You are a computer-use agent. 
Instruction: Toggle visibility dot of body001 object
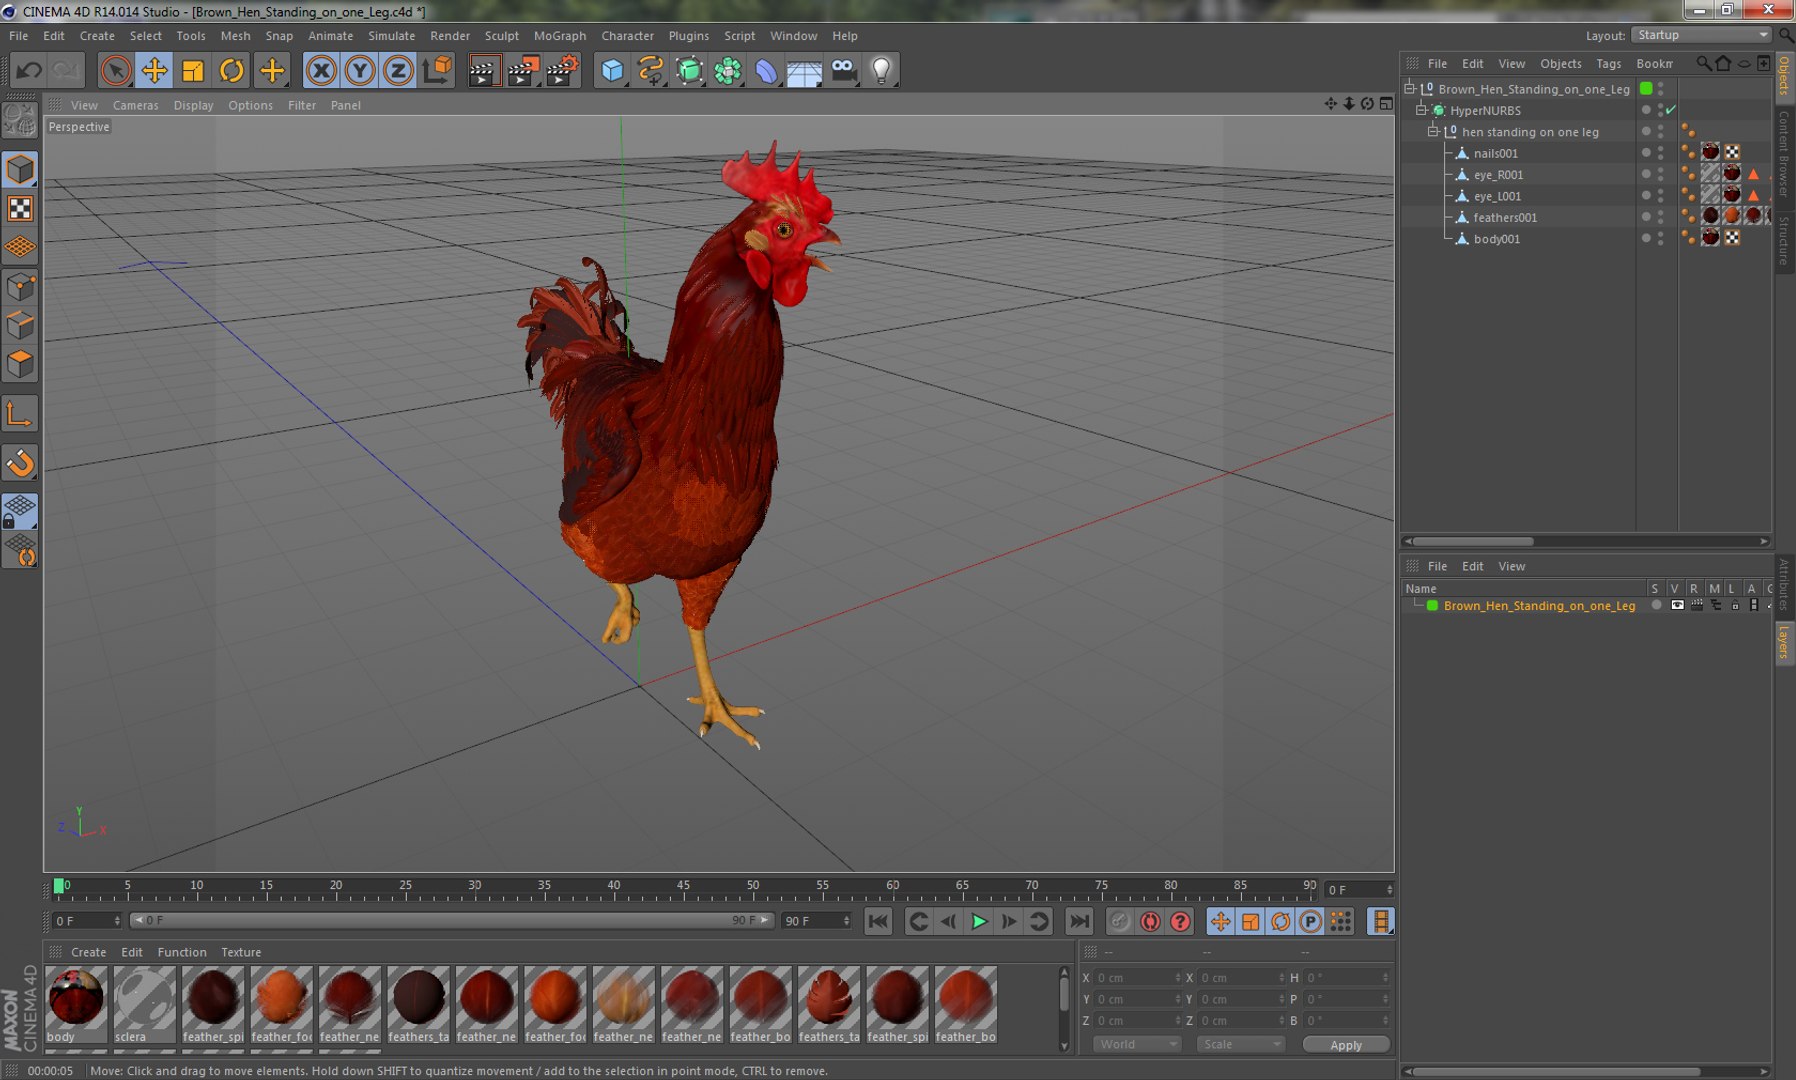click(x=1646, y=238)
